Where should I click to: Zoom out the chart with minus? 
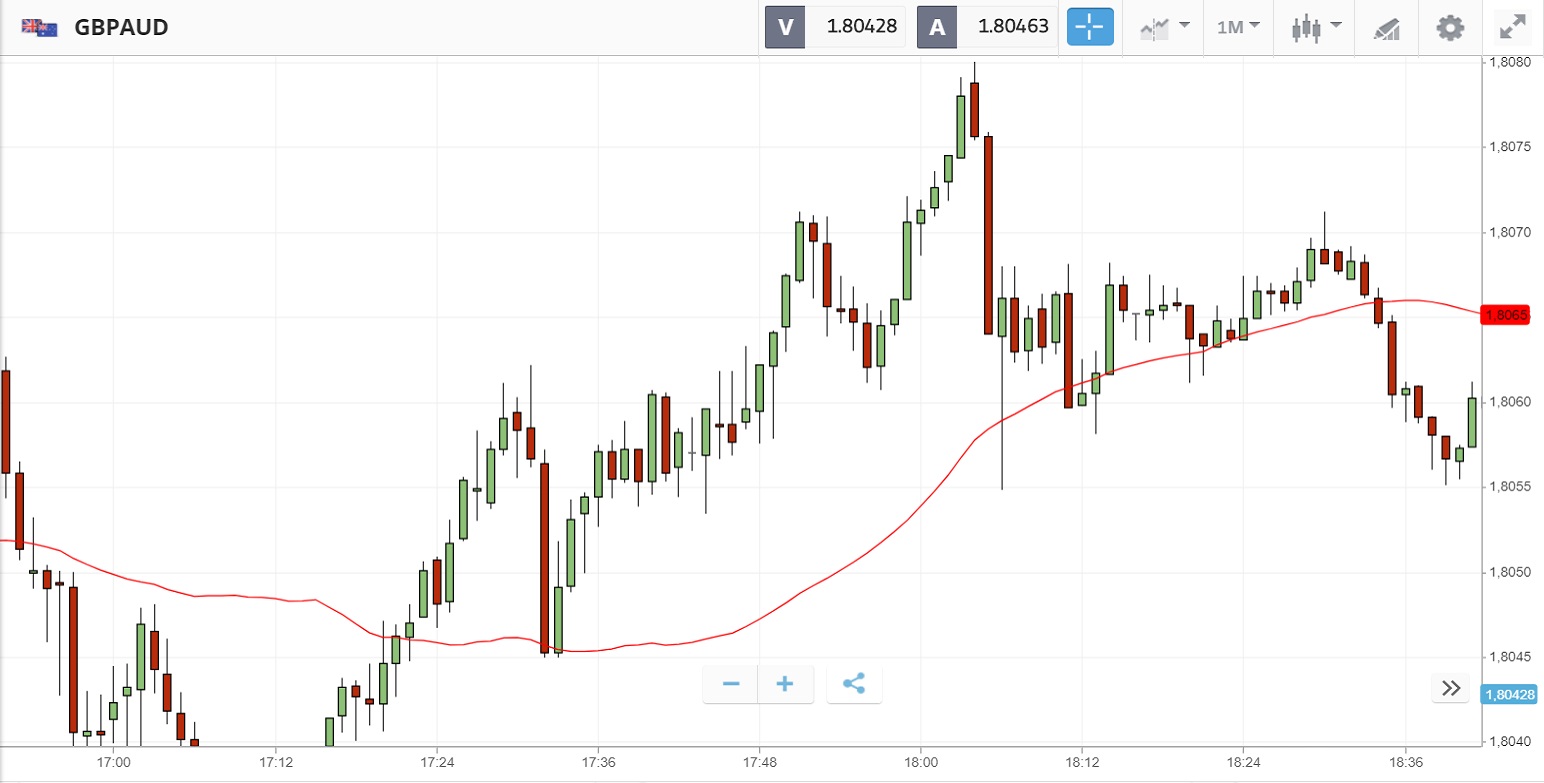[x=731, y=684]
